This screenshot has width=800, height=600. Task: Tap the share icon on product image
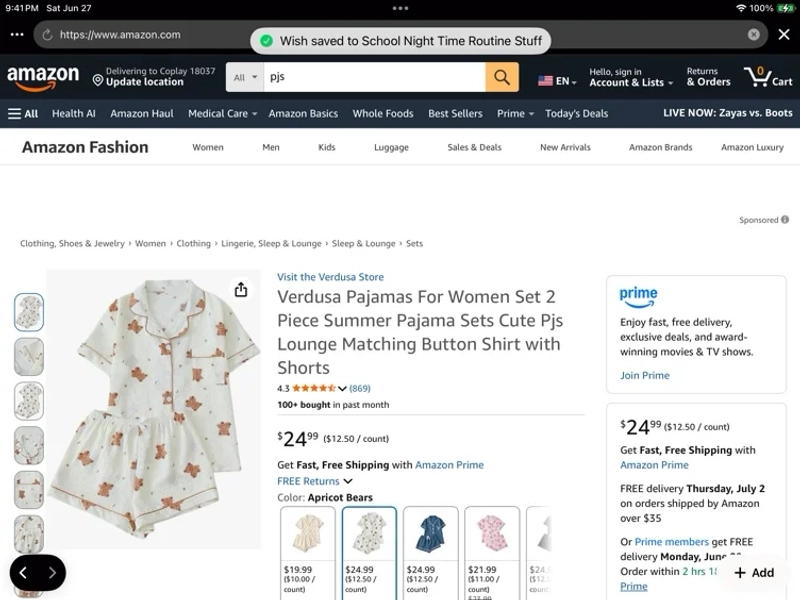[x=241, y=289]
